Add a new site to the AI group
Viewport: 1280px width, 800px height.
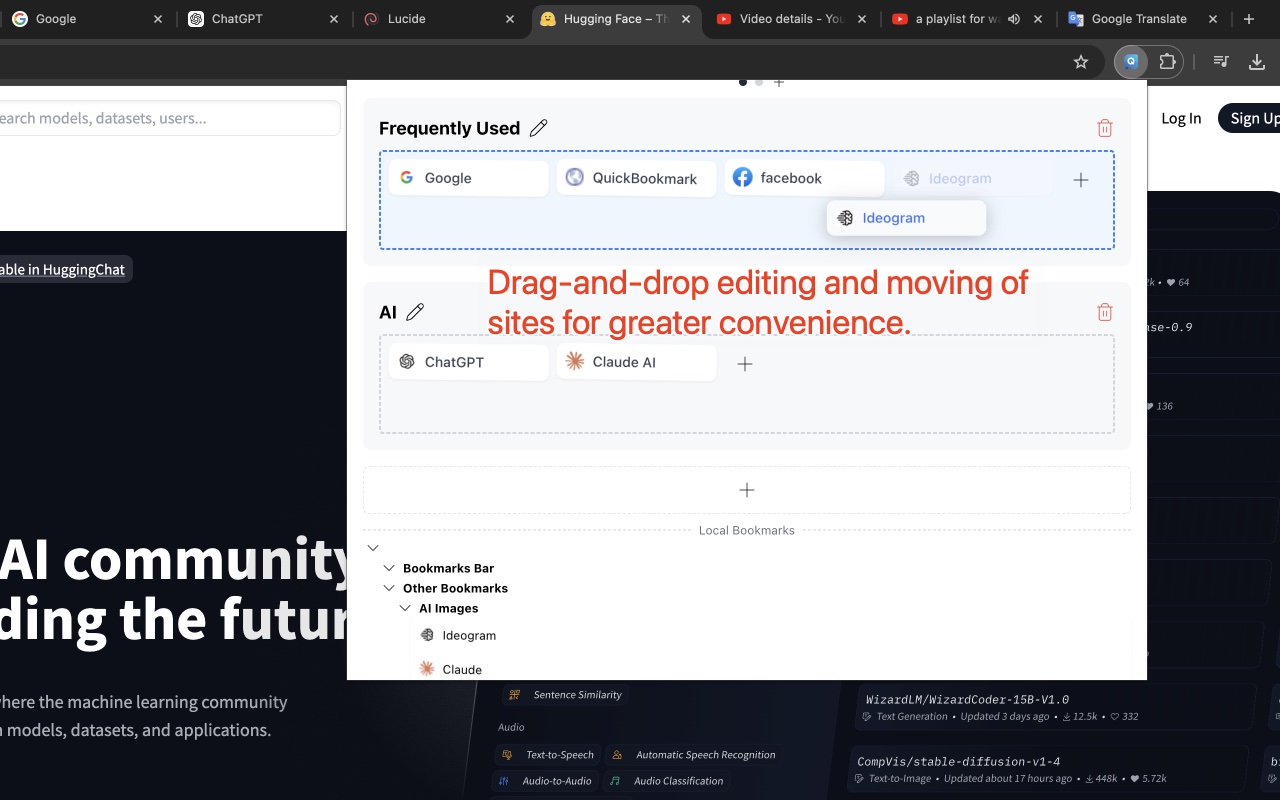744,363
